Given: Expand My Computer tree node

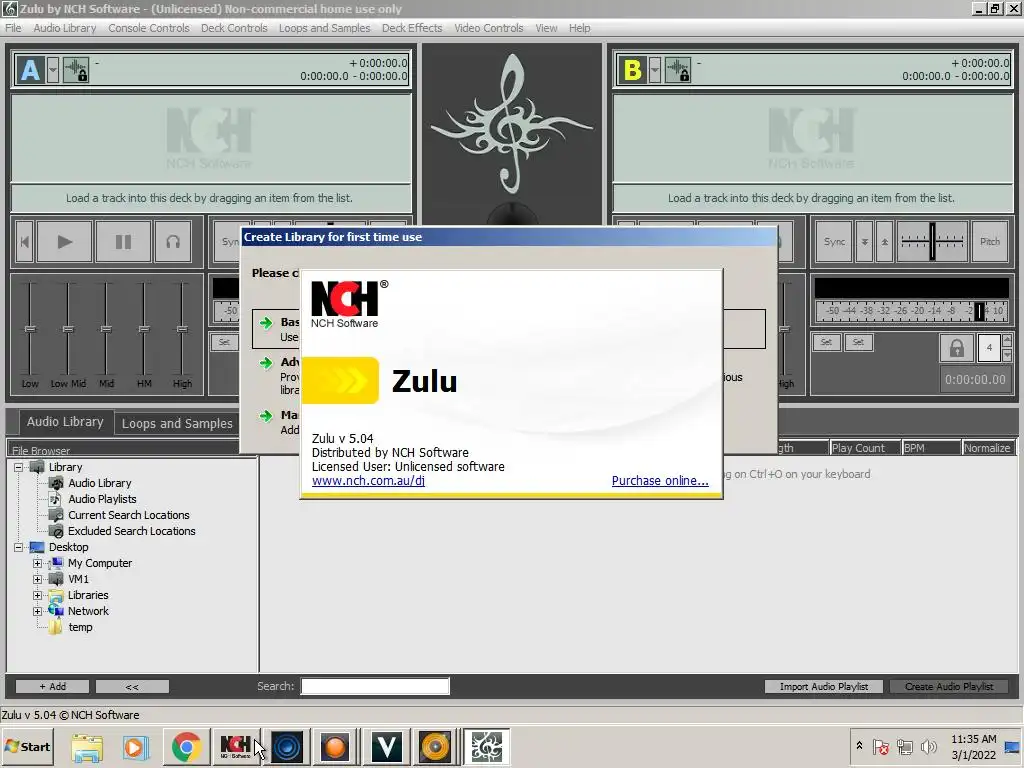Looking at the screenshot, I should pos(37,563).
